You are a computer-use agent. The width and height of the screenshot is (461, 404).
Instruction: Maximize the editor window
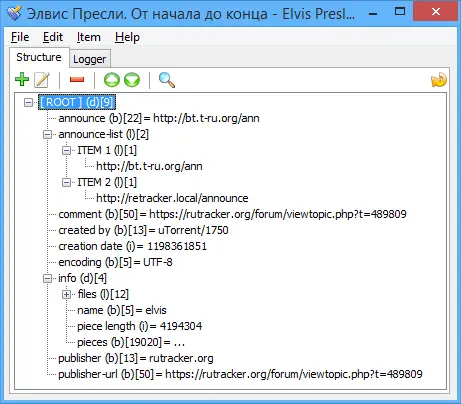tap(400, 12)
